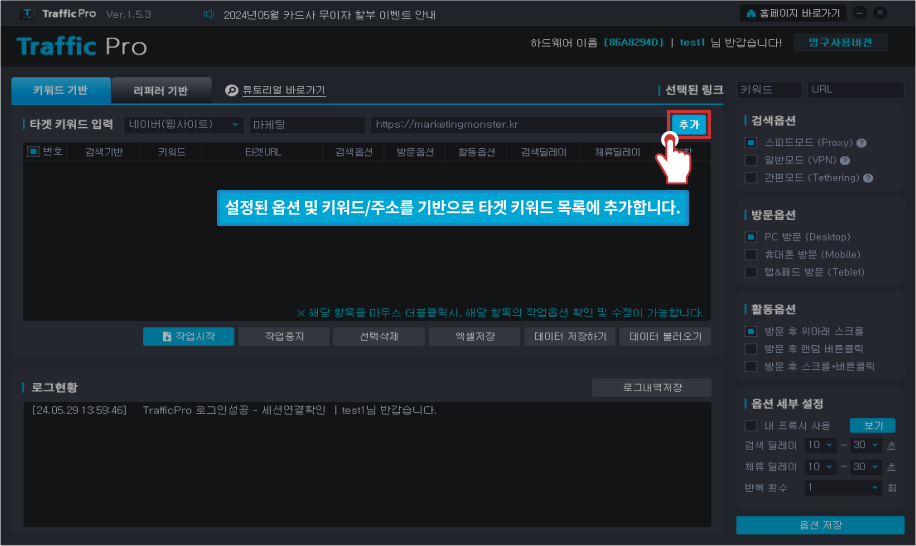
Task: Click the 옵션 저장 save options button
Action: (x=820, y=525)
